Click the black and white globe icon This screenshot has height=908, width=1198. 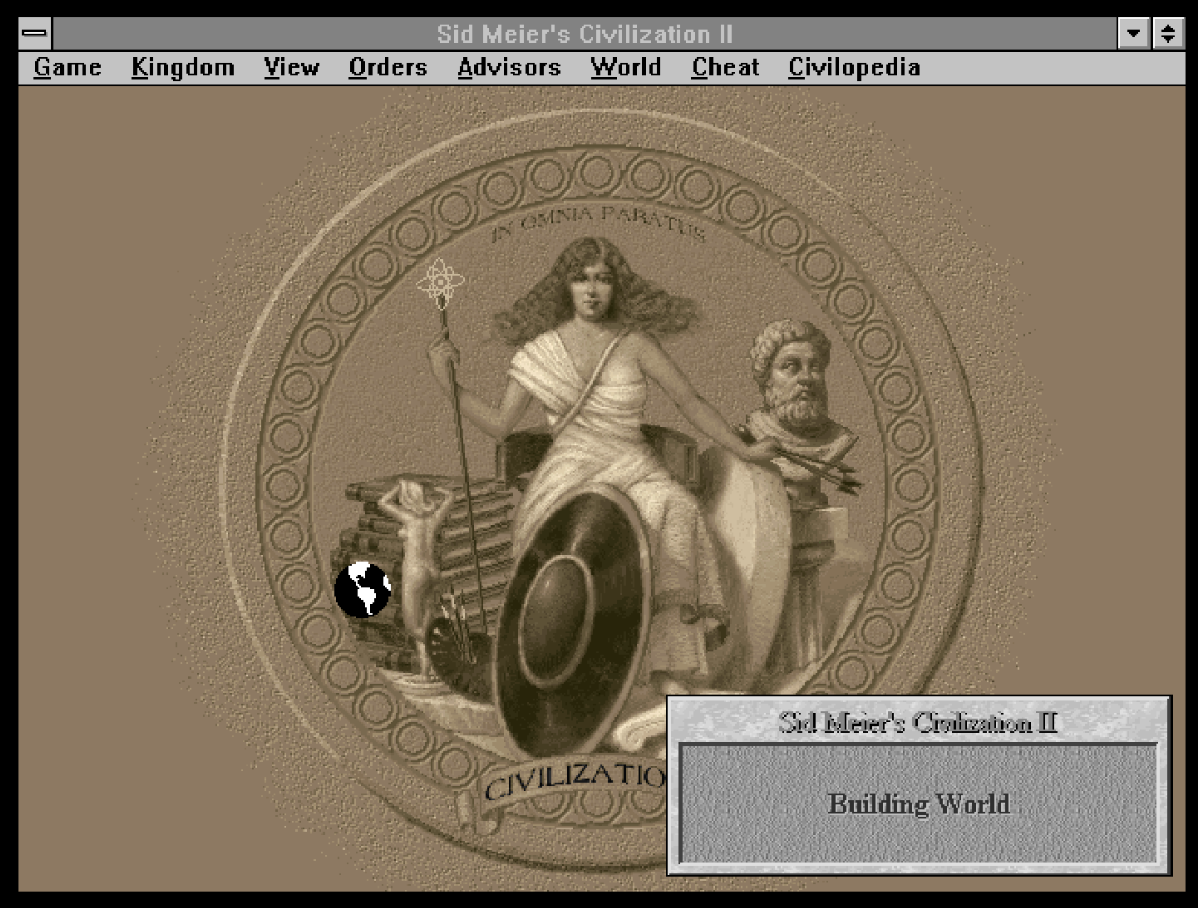(362, 589)
